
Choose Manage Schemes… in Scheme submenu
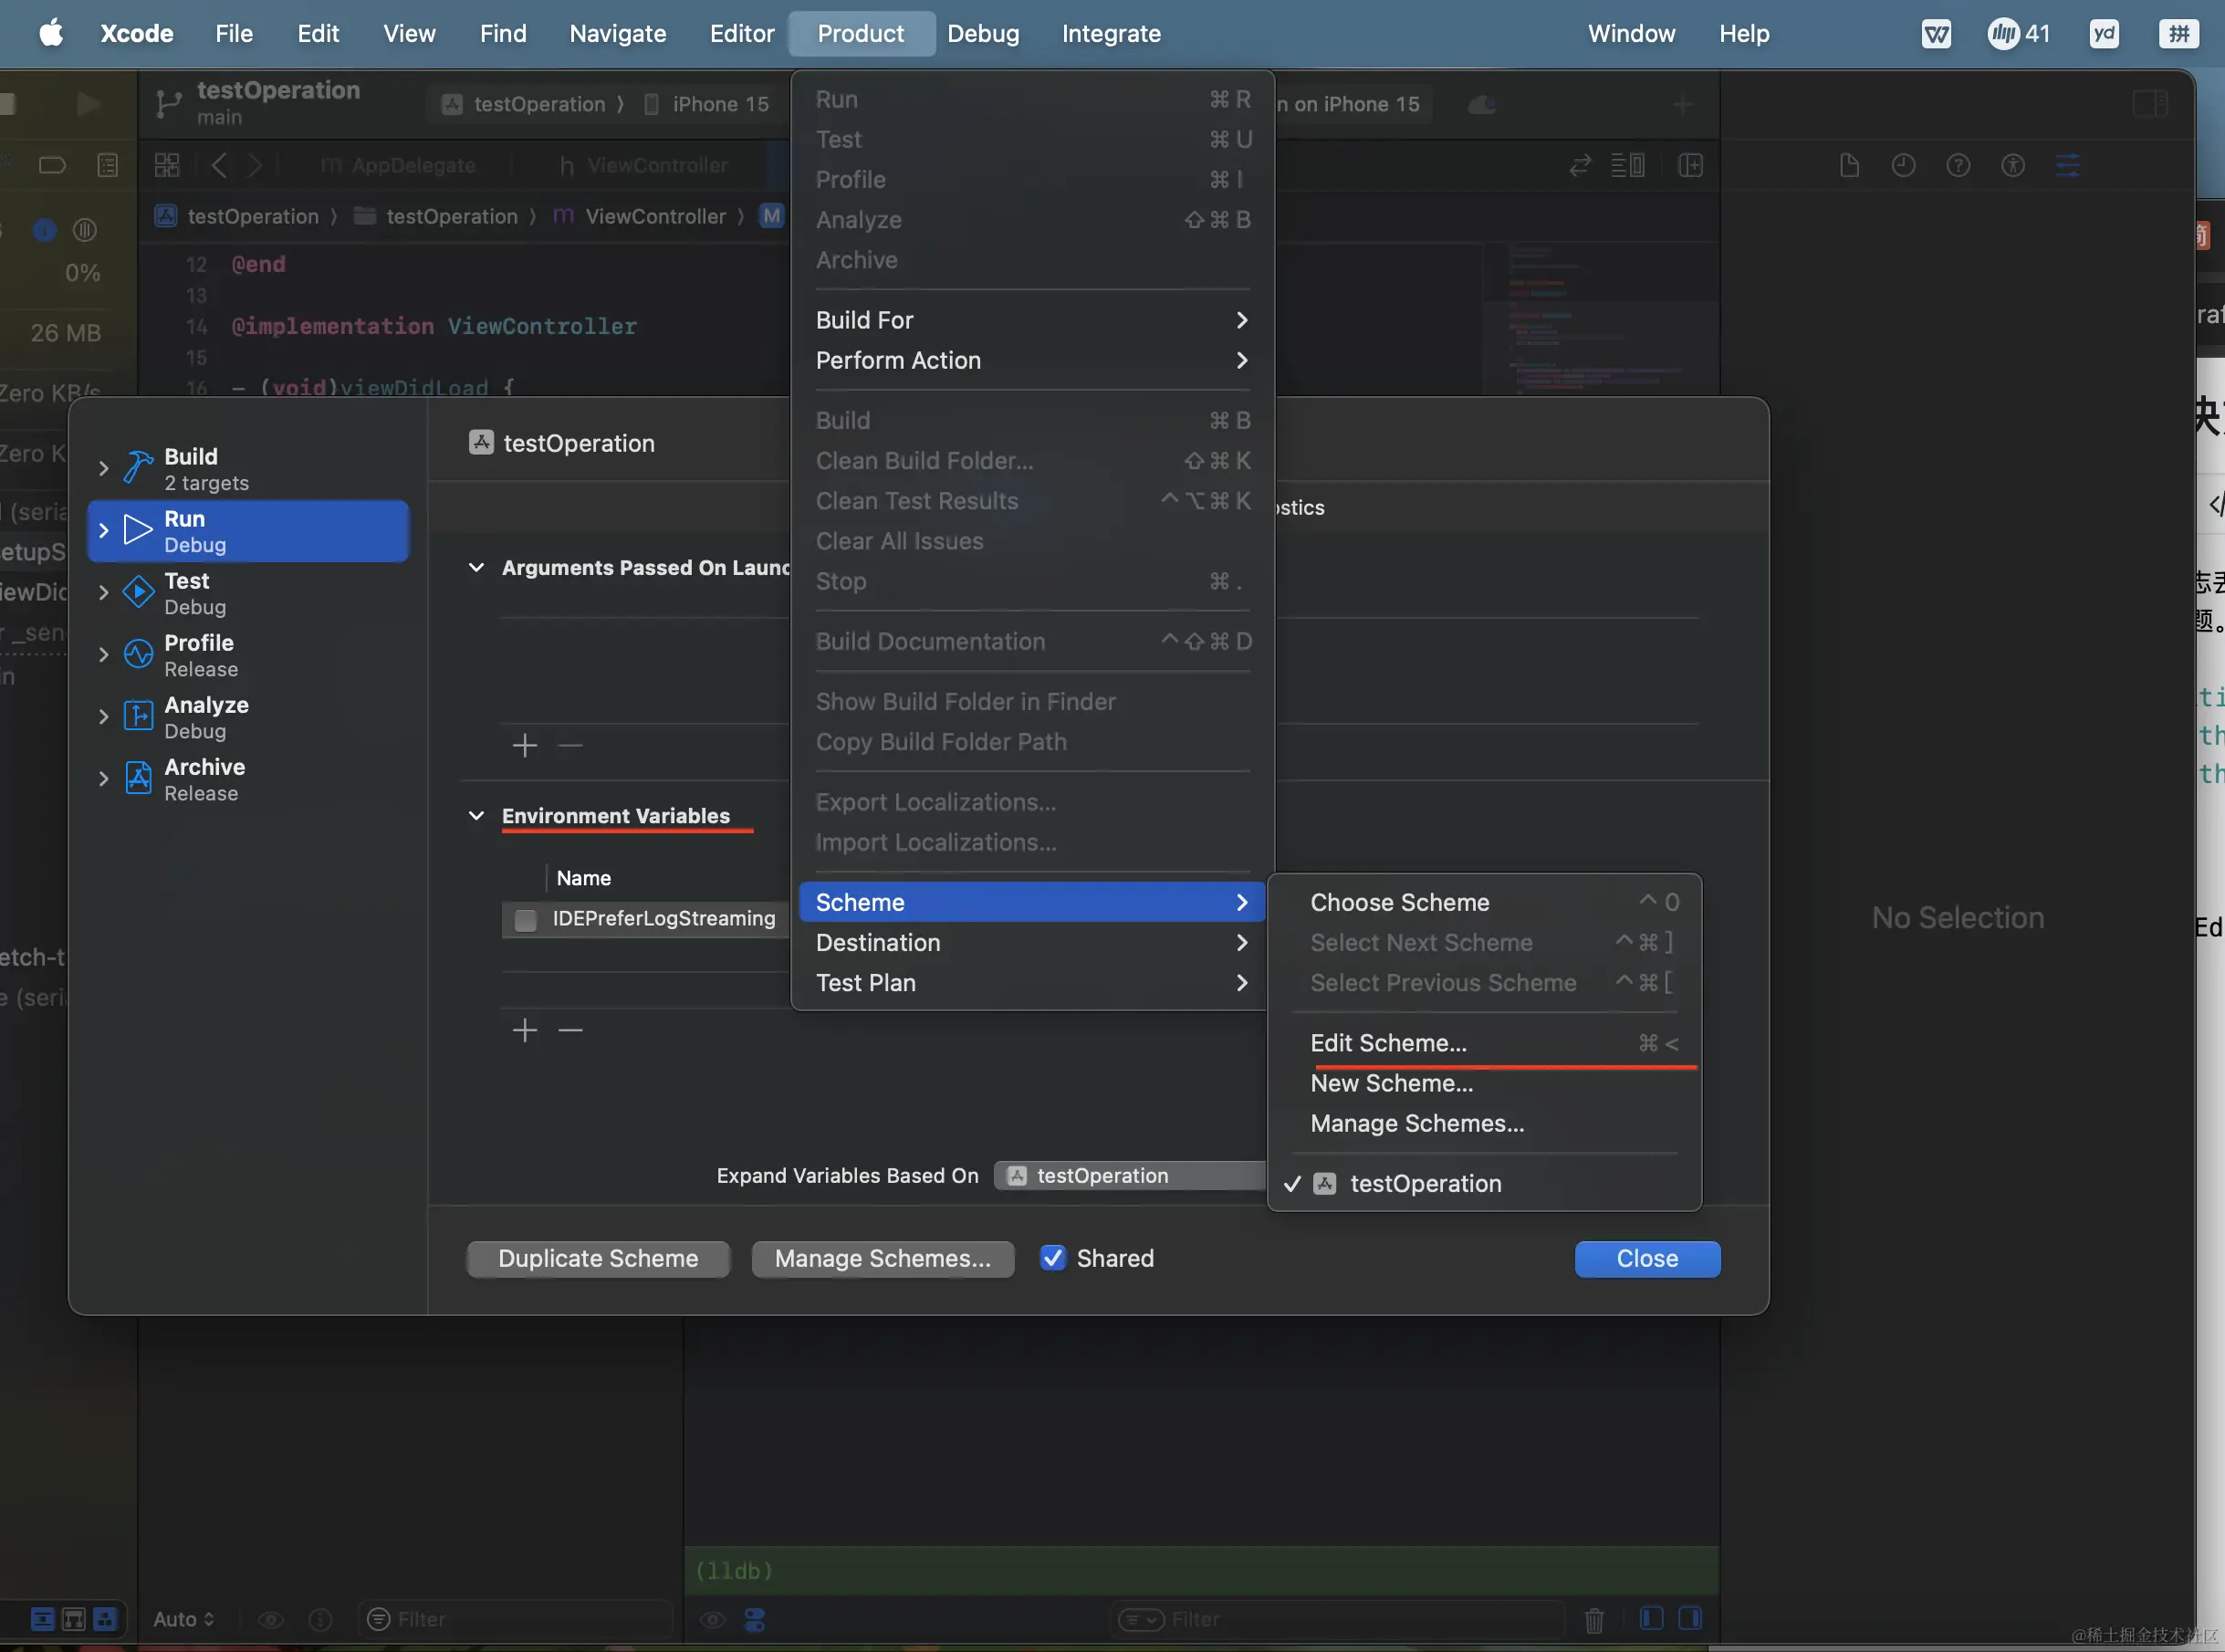1484,1123
